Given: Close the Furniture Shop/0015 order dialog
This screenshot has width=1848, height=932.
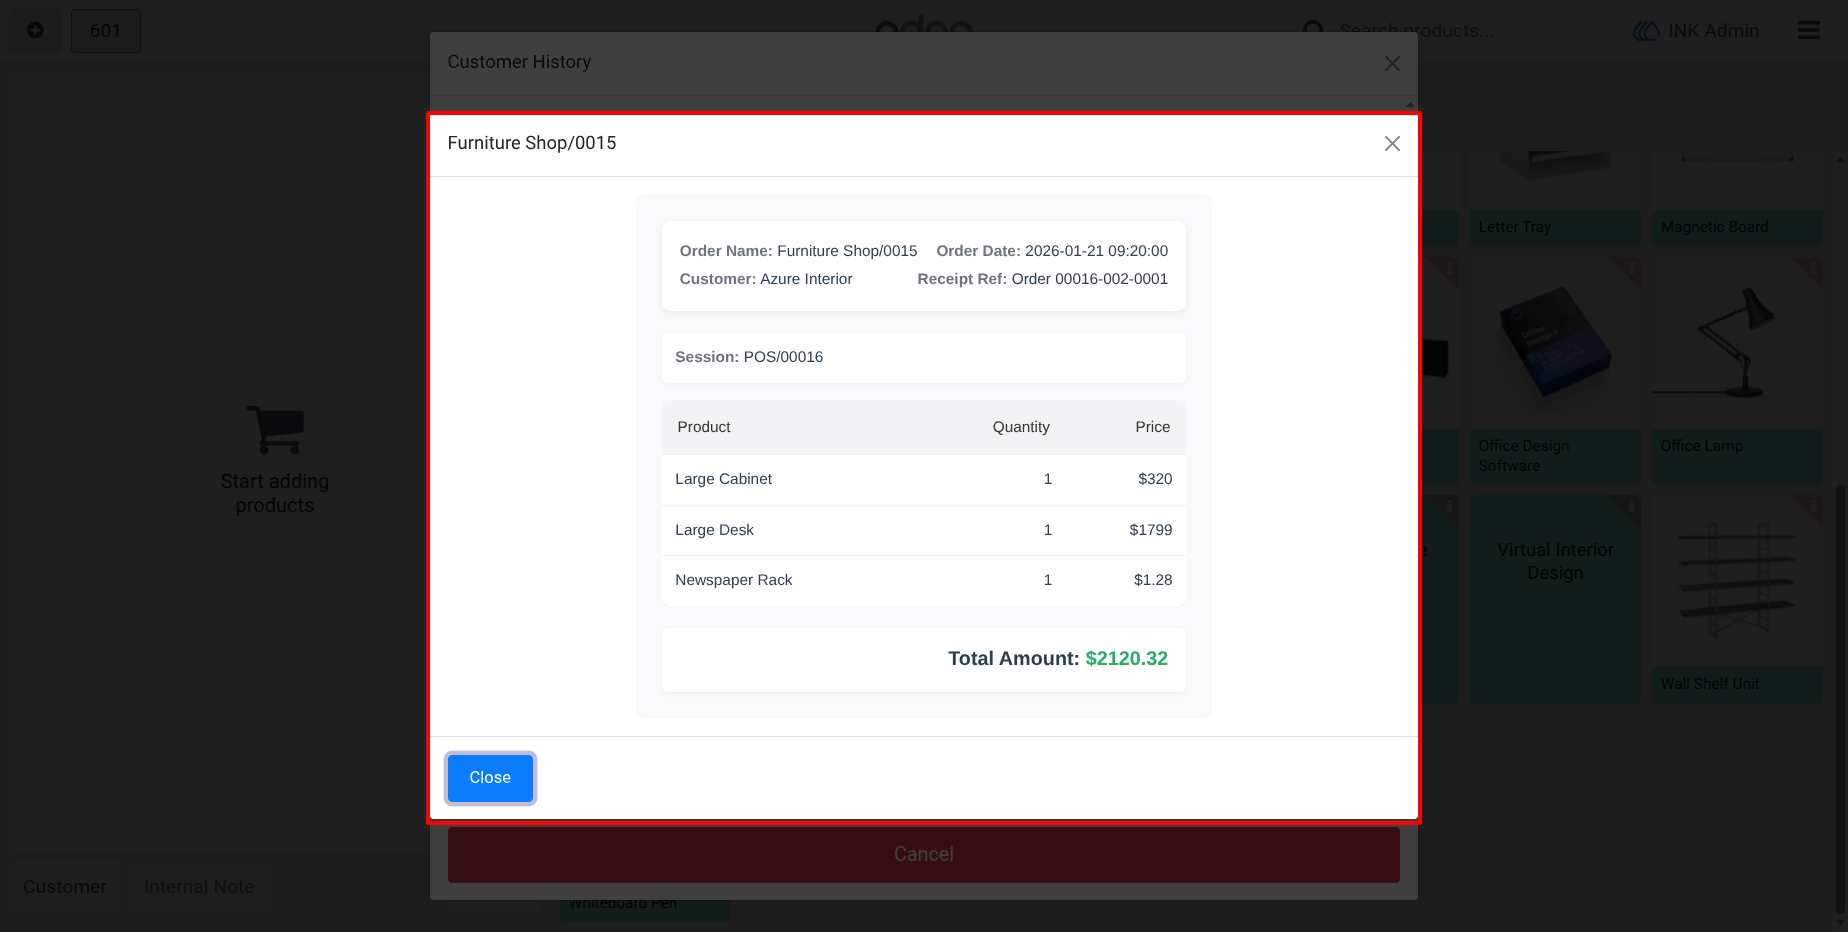Looking at the screenshot, I should 1392,144.
